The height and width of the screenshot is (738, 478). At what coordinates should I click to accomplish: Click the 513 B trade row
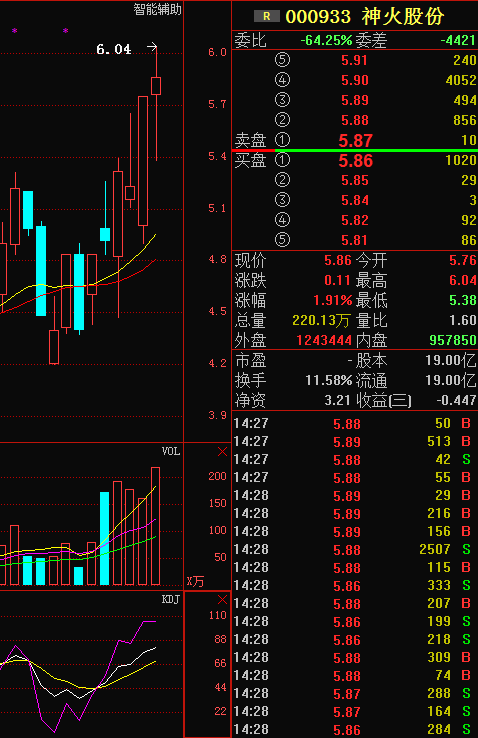(x=355, y=441)
